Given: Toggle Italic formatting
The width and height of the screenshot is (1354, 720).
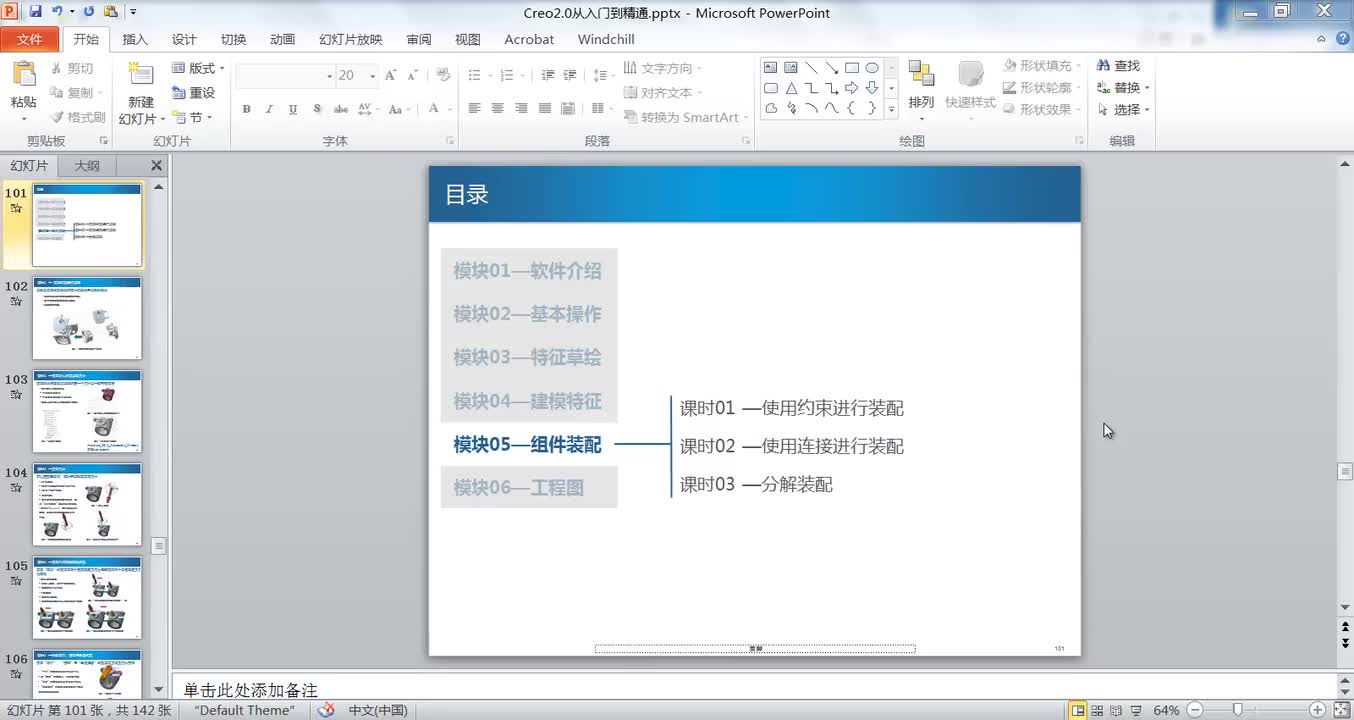Looking at the screenshot, I should (269, 109).
